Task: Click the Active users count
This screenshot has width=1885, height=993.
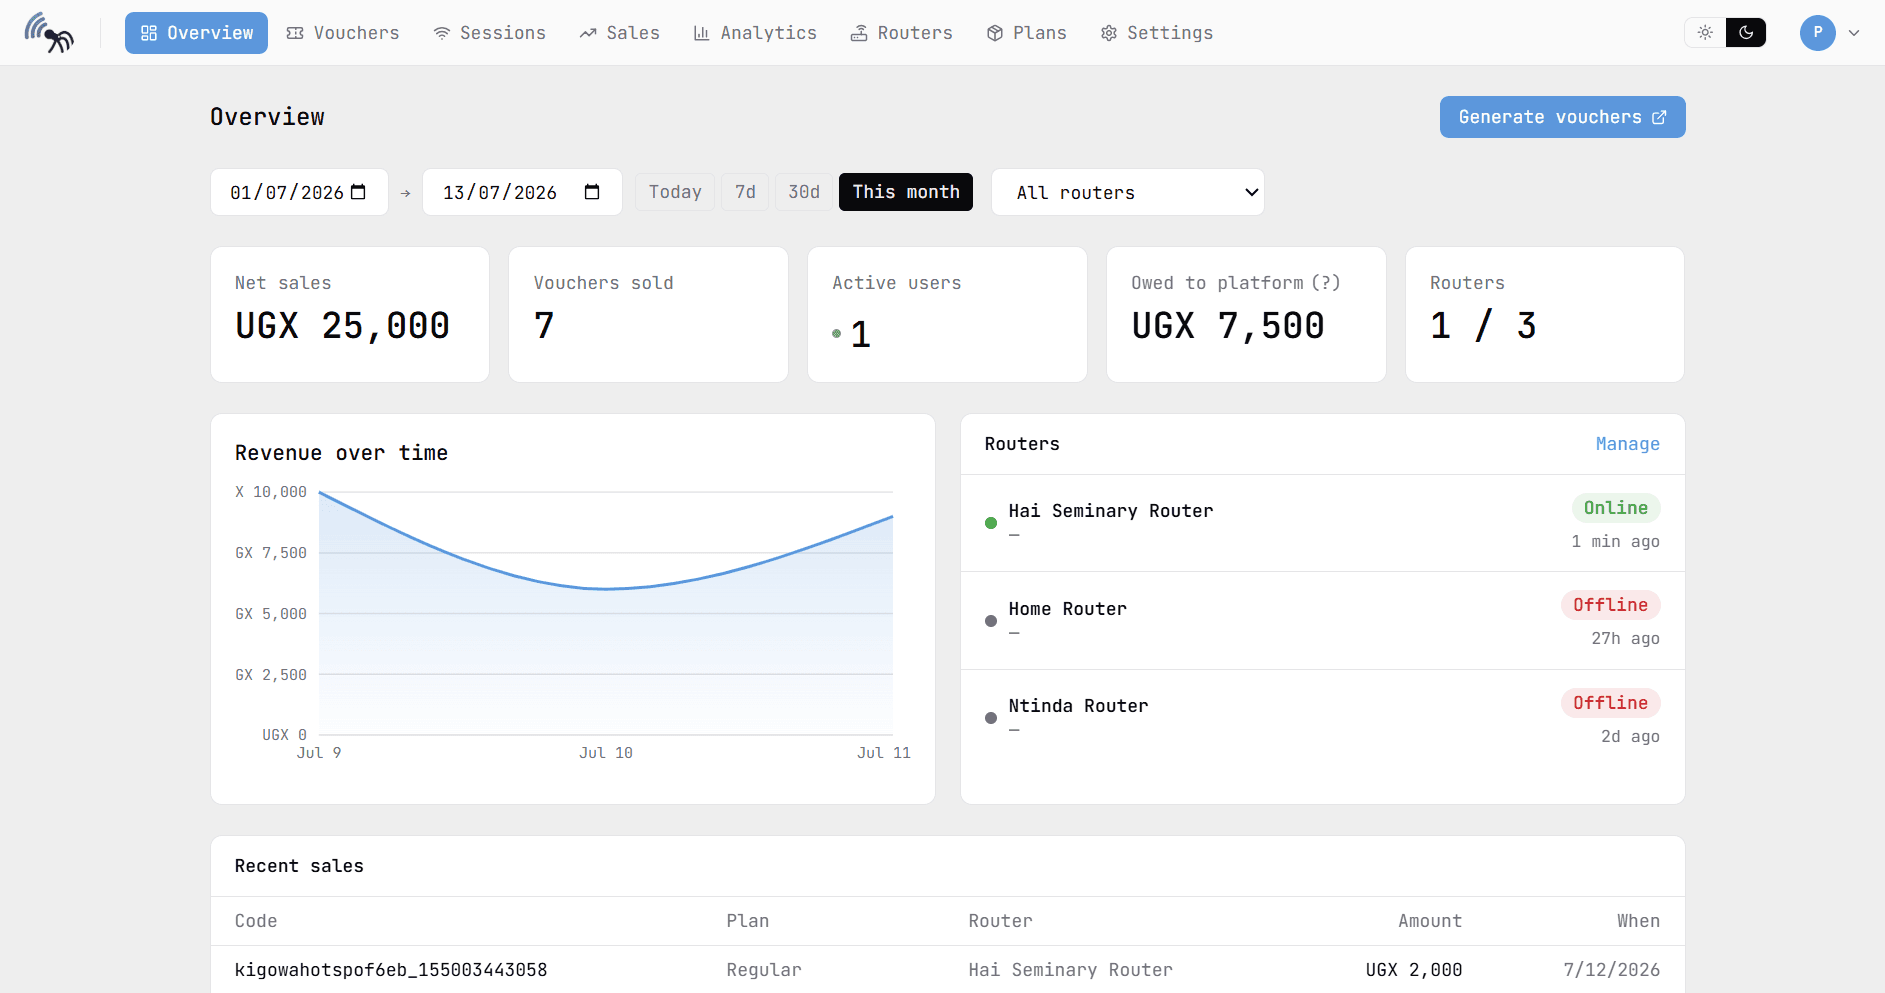Action: (x=861, y=334)
